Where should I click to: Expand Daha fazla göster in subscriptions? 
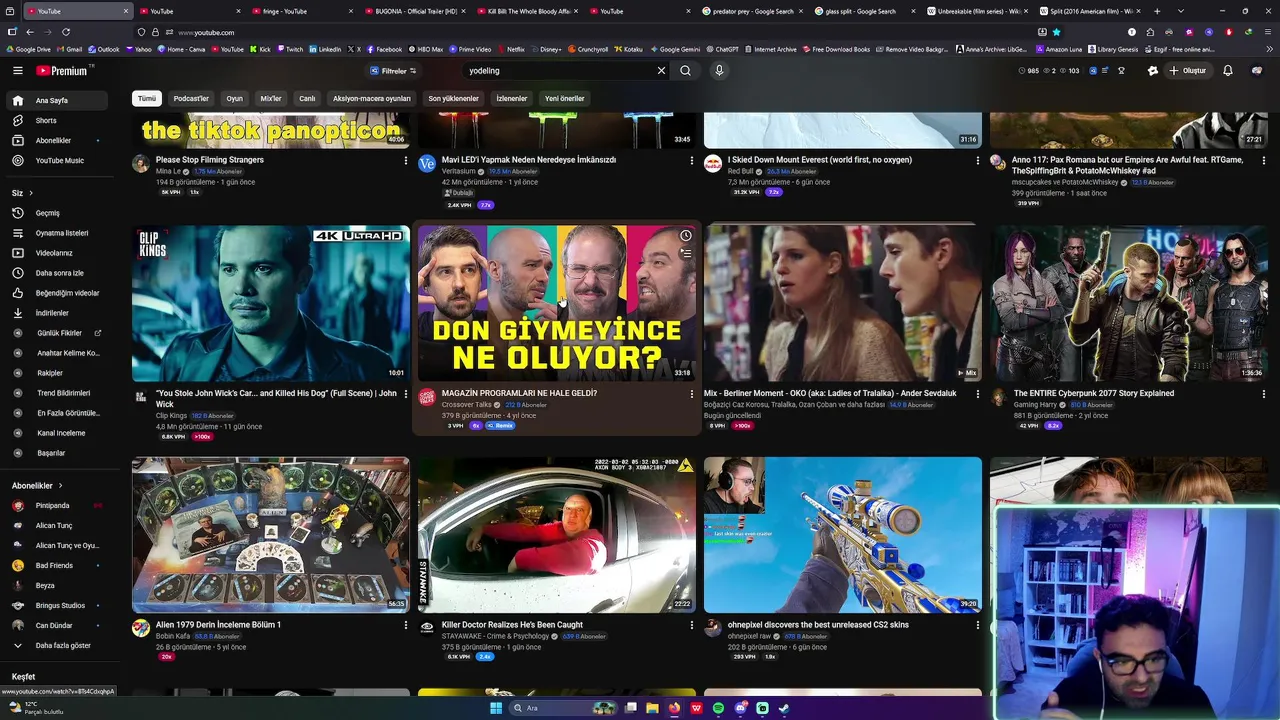tap(58, 646)
